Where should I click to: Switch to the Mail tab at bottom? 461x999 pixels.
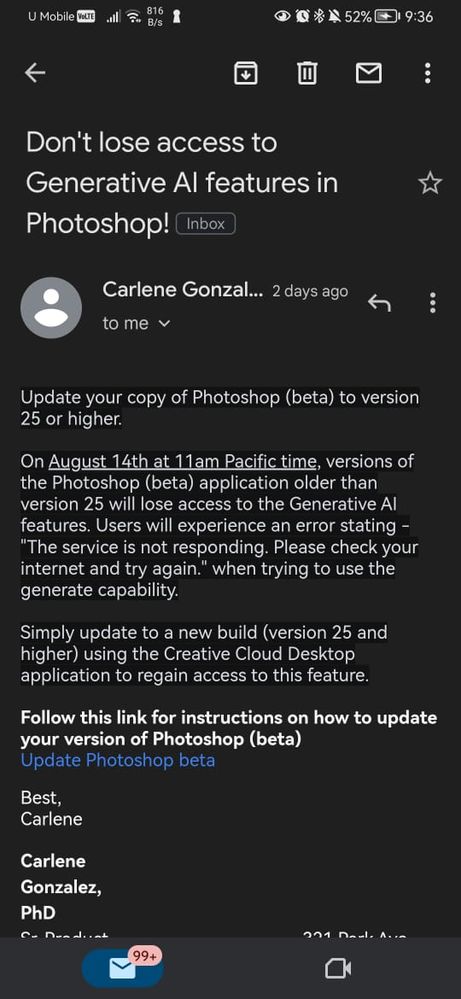point(122,968)
